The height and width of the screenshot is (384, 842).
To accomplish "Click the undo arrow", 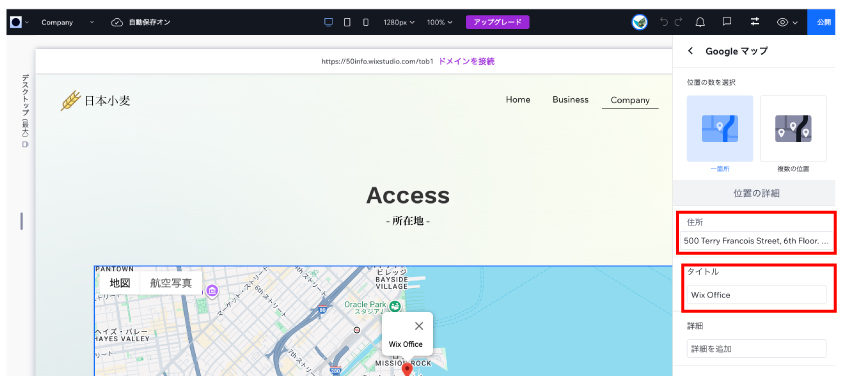I will click(x=664, y=22).
